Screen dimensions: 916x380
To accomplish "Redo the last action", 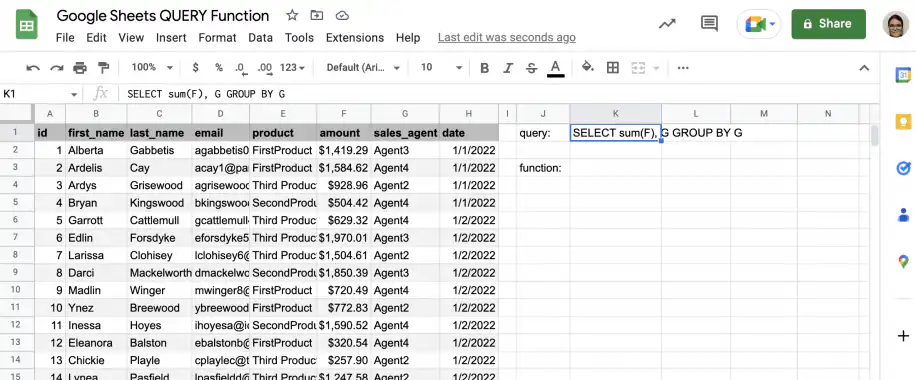I will 57,68.
